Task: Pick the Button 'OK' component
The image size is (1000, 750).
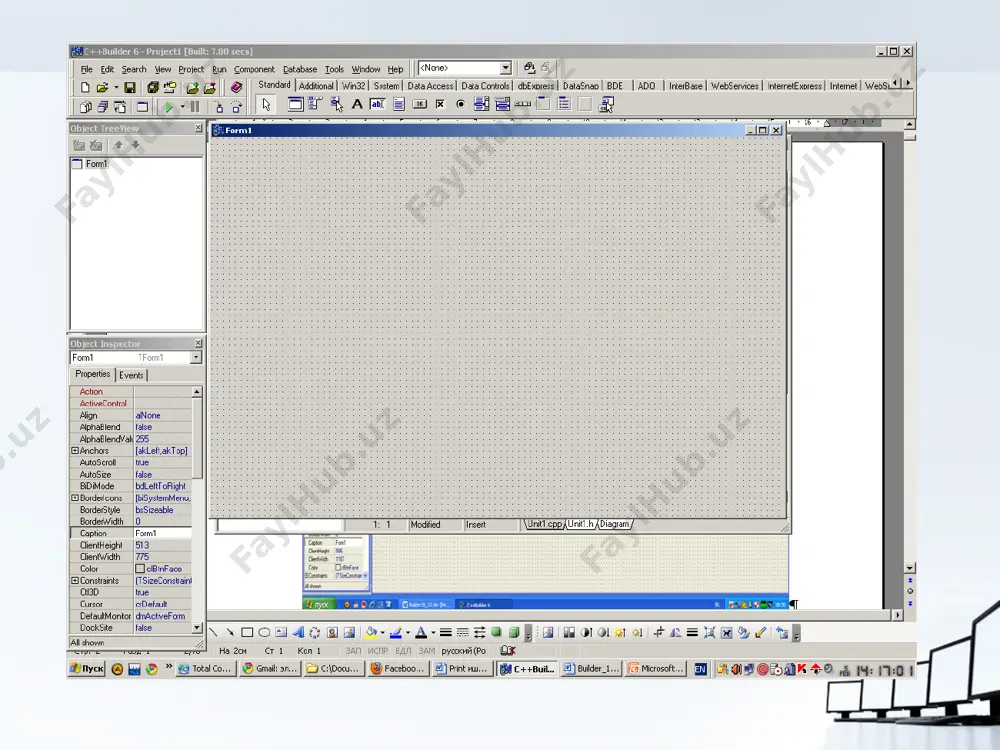Action: click(x=420, y=105)
